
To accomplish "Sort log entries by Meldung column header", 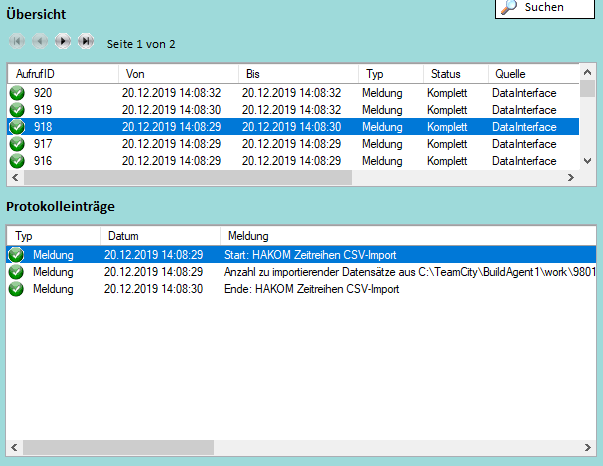I will coord(400,236).
